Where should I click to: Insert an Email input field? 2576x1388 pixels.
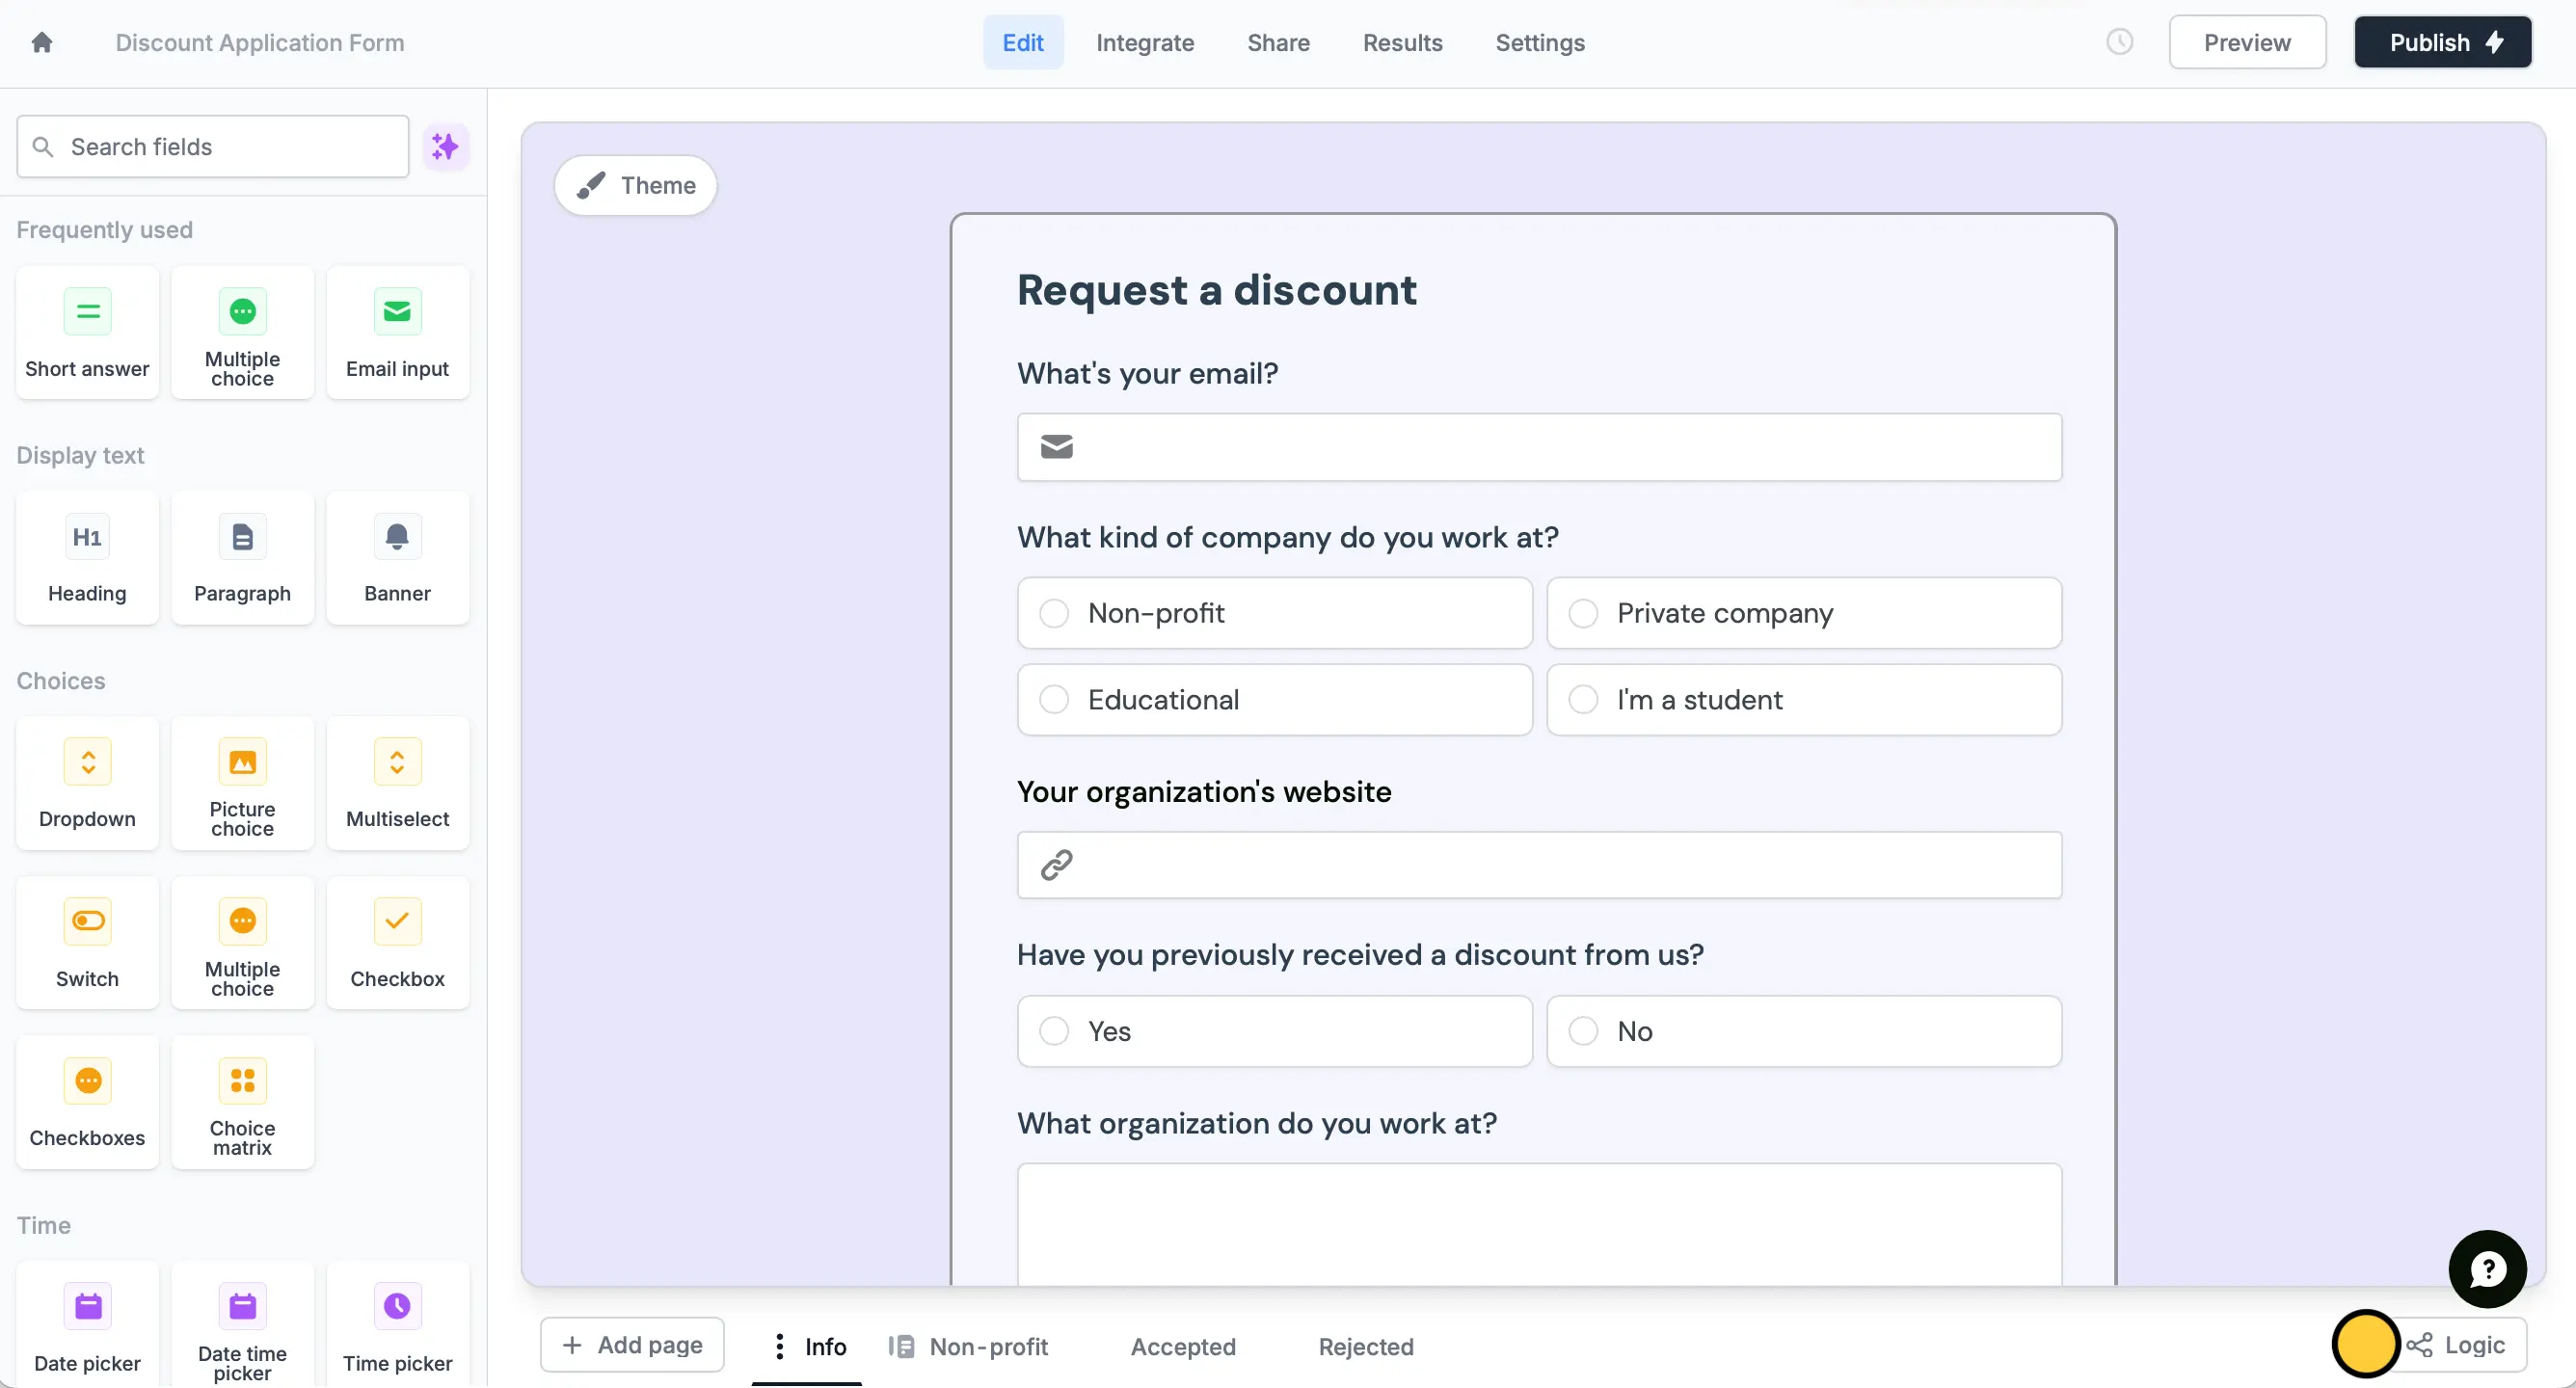[x=396, y=331]
